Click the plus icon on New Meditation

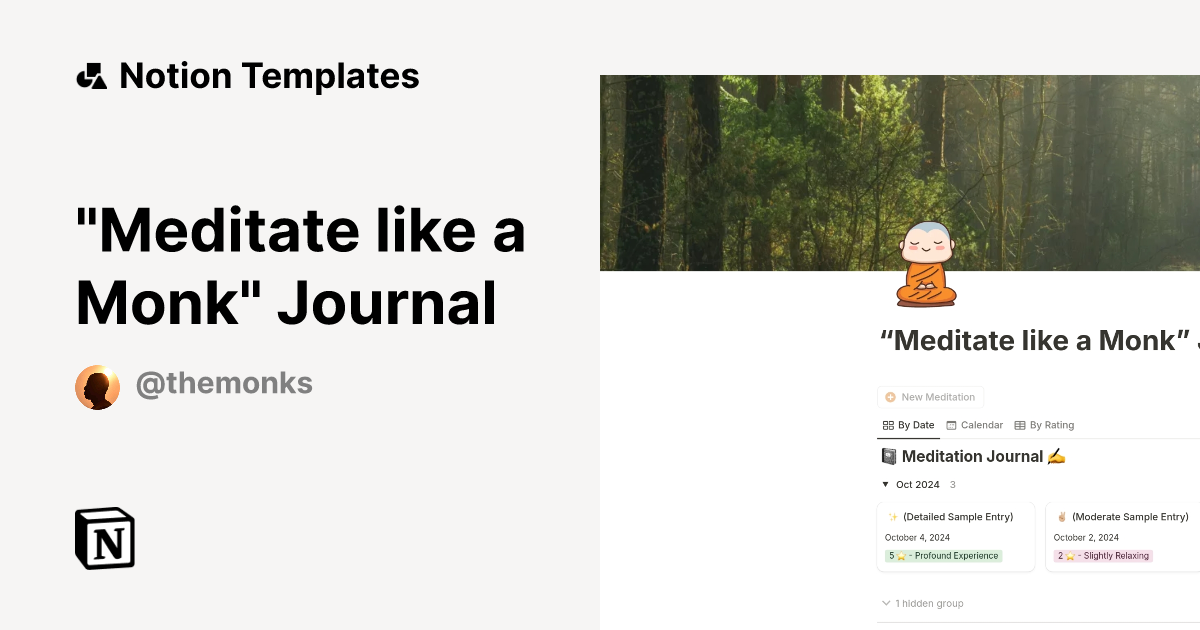[x=889, y=397]
